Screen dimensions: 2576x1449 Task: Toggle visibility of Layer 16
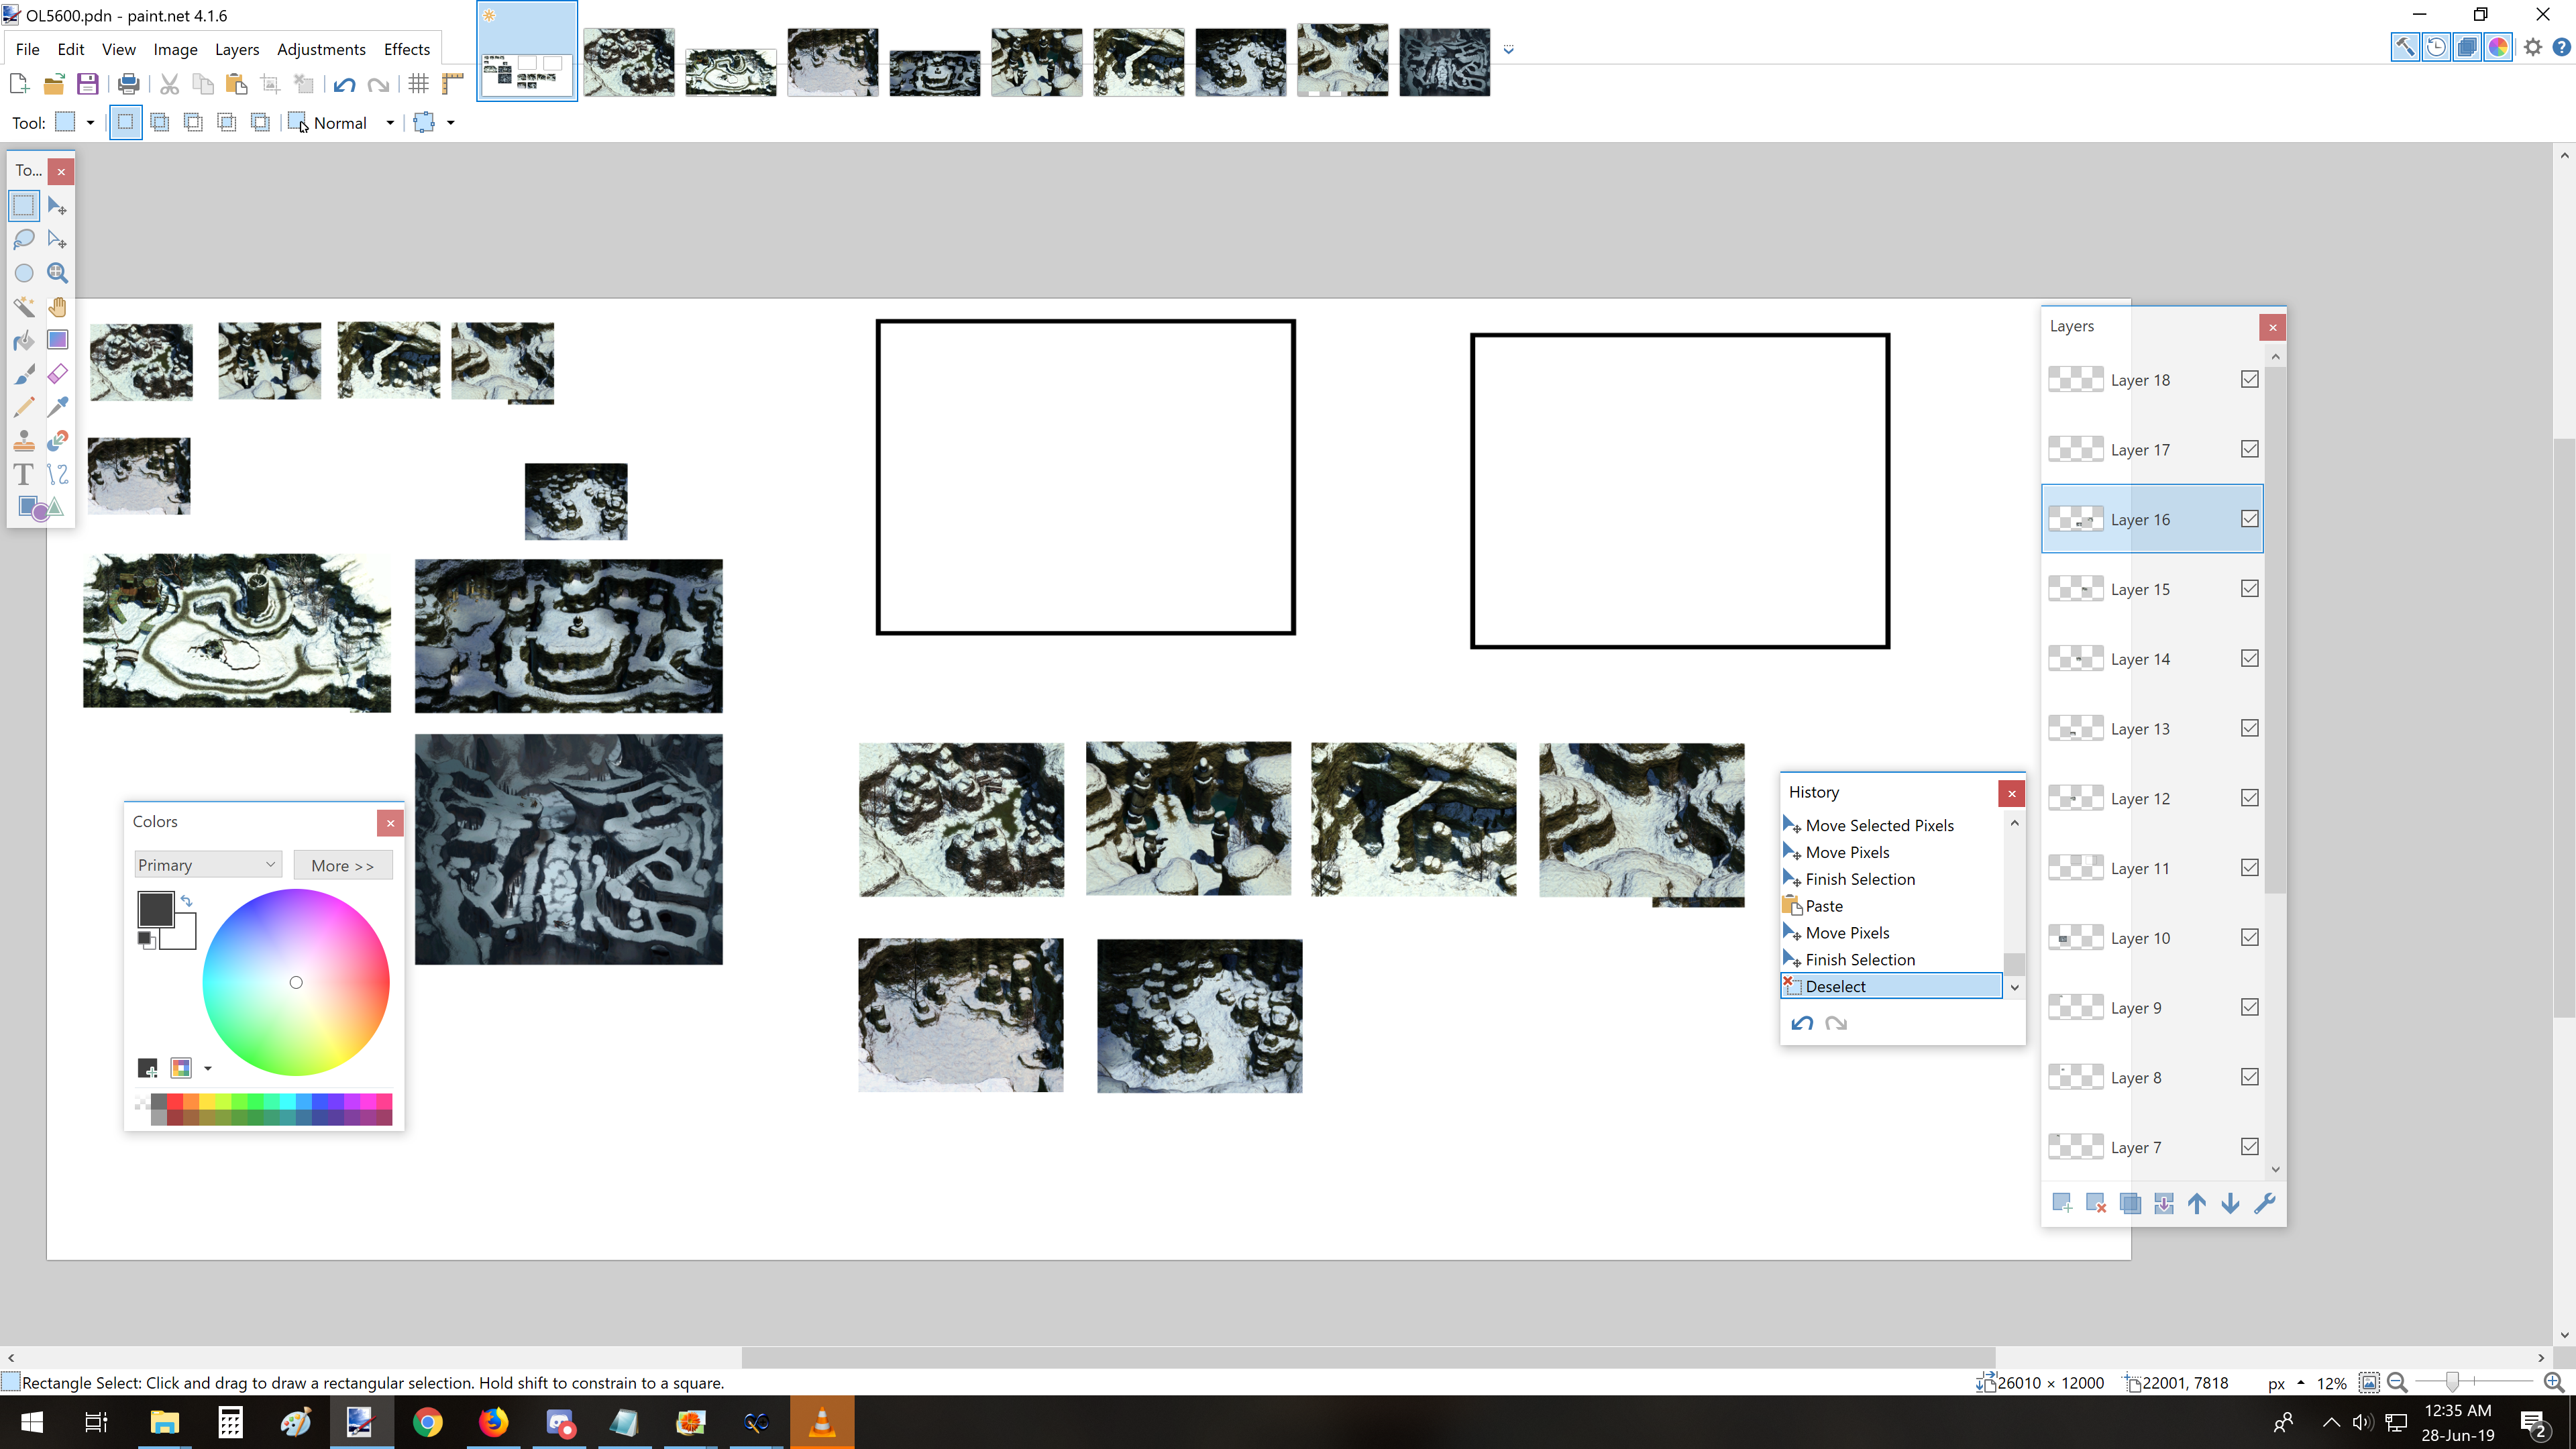pos(2249,519)
